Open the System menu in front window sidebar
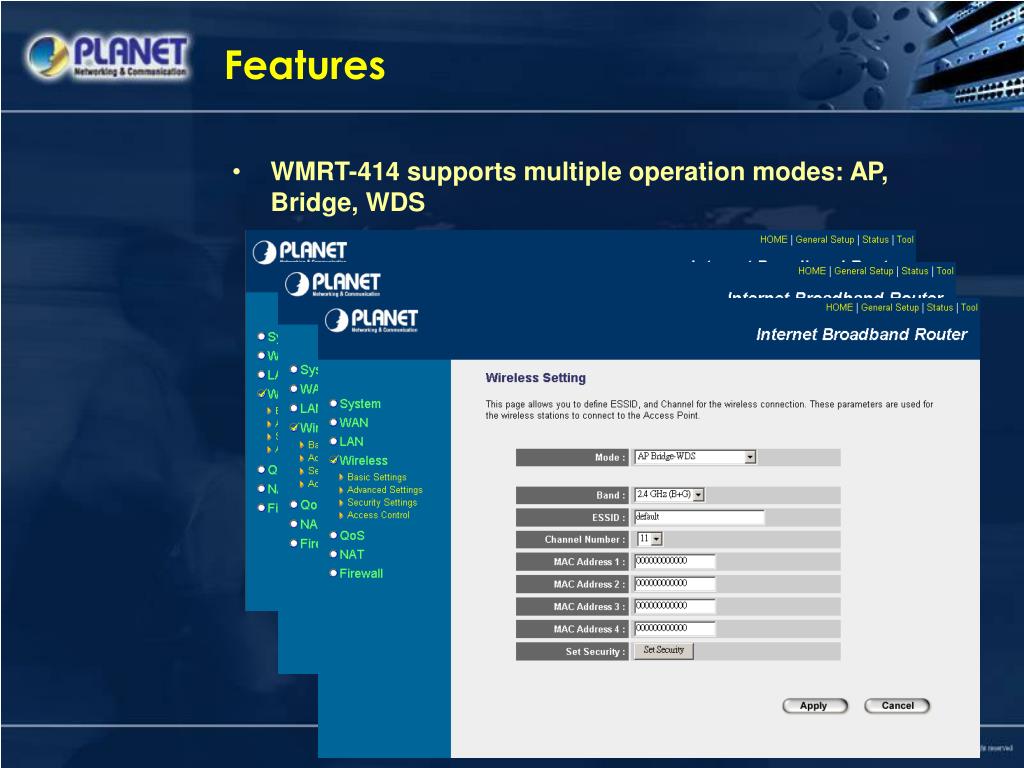 [359, 404]
